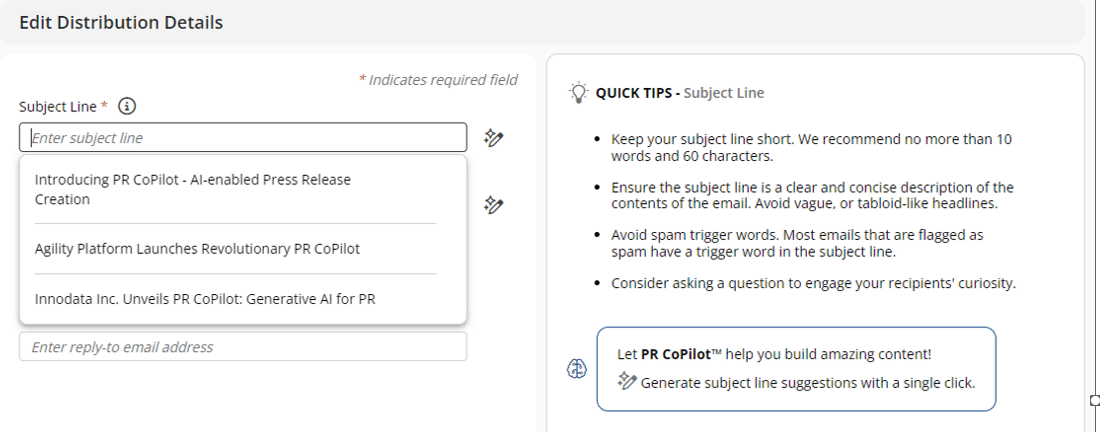Viewport: 1100px width, 432px height.
Task: Choose 'Agility Platform Launches Revolutionary PR CoPilot' suggestion
Action: point(198,249)
